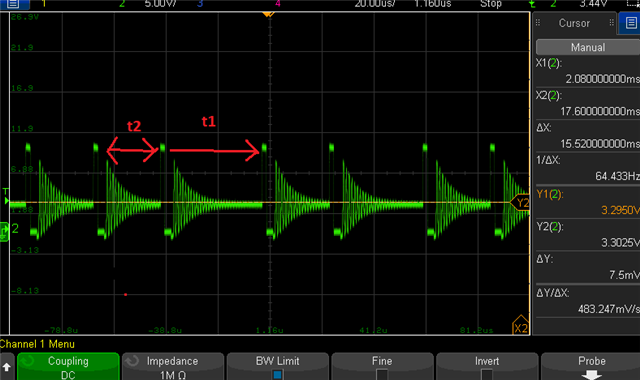Click the trigger edge slope icon
Screen dimensions: 640x380
point(532,4)
